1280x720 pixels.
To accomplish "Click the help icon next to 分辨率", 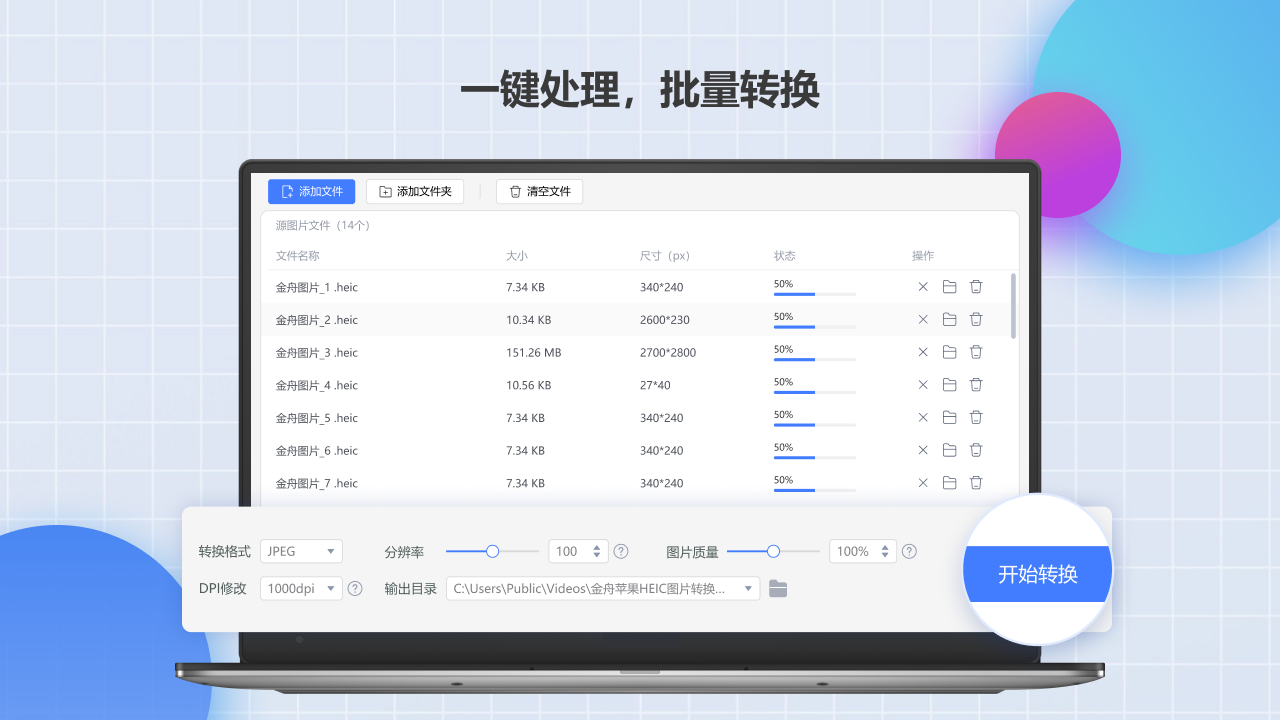I will tap(621, 551).
